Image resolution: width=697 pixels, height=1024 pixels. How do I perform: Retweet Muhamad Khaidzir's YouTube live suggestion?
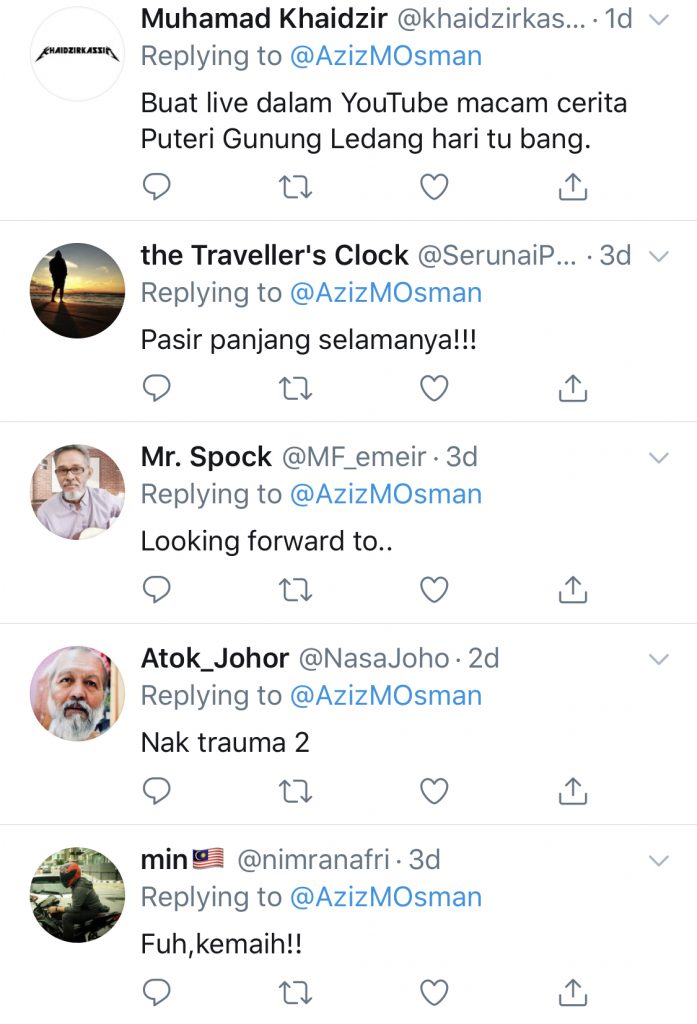[295, 185]
